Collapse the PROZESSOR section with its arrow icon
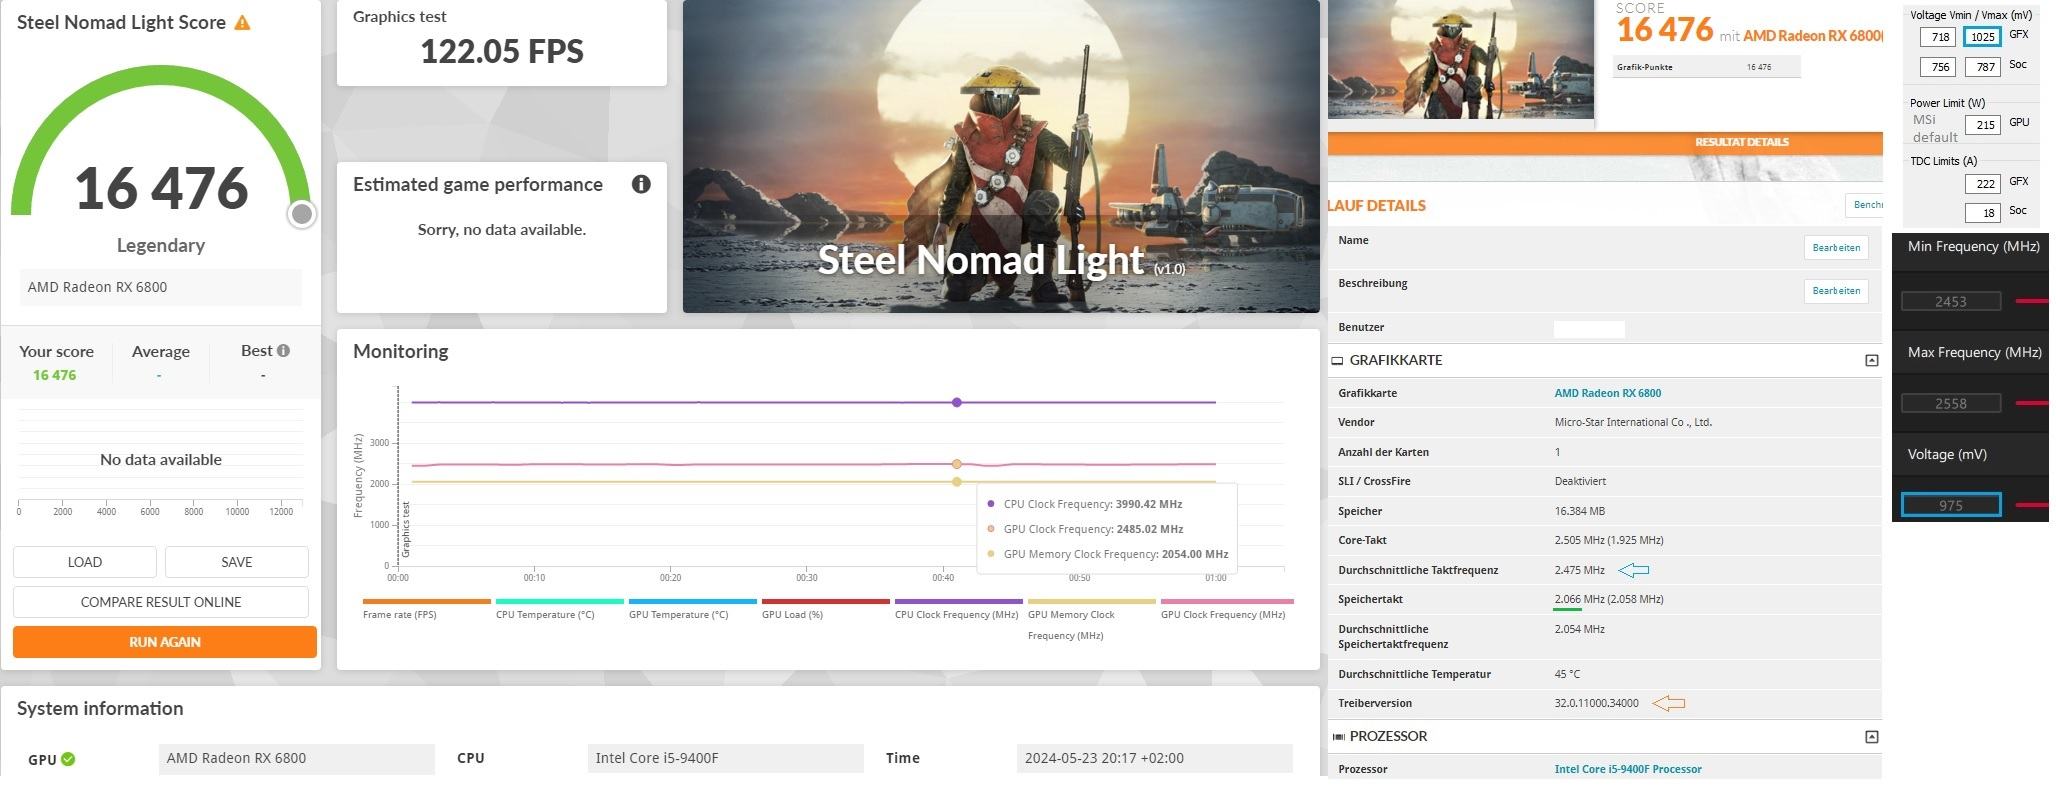The height and width of the screenshot is (786, 2056). (x=1871, y=737)
